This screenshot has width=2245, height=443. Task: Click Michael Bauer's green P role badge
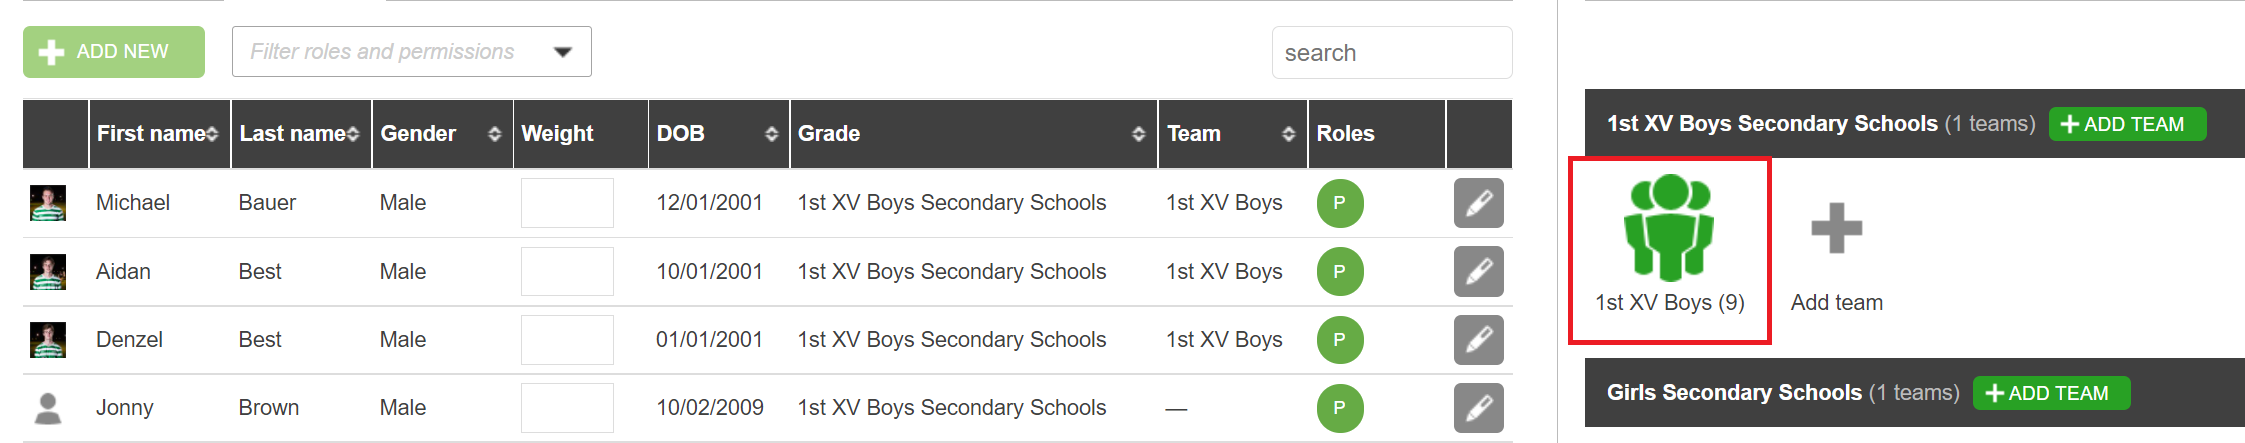(1339, 203)
